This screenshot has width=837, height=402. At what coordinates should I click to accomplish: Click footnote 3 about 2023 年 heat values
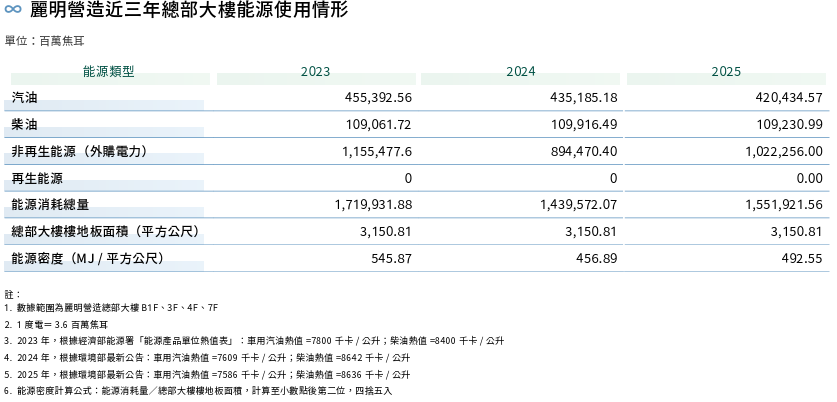pos(254,341)
